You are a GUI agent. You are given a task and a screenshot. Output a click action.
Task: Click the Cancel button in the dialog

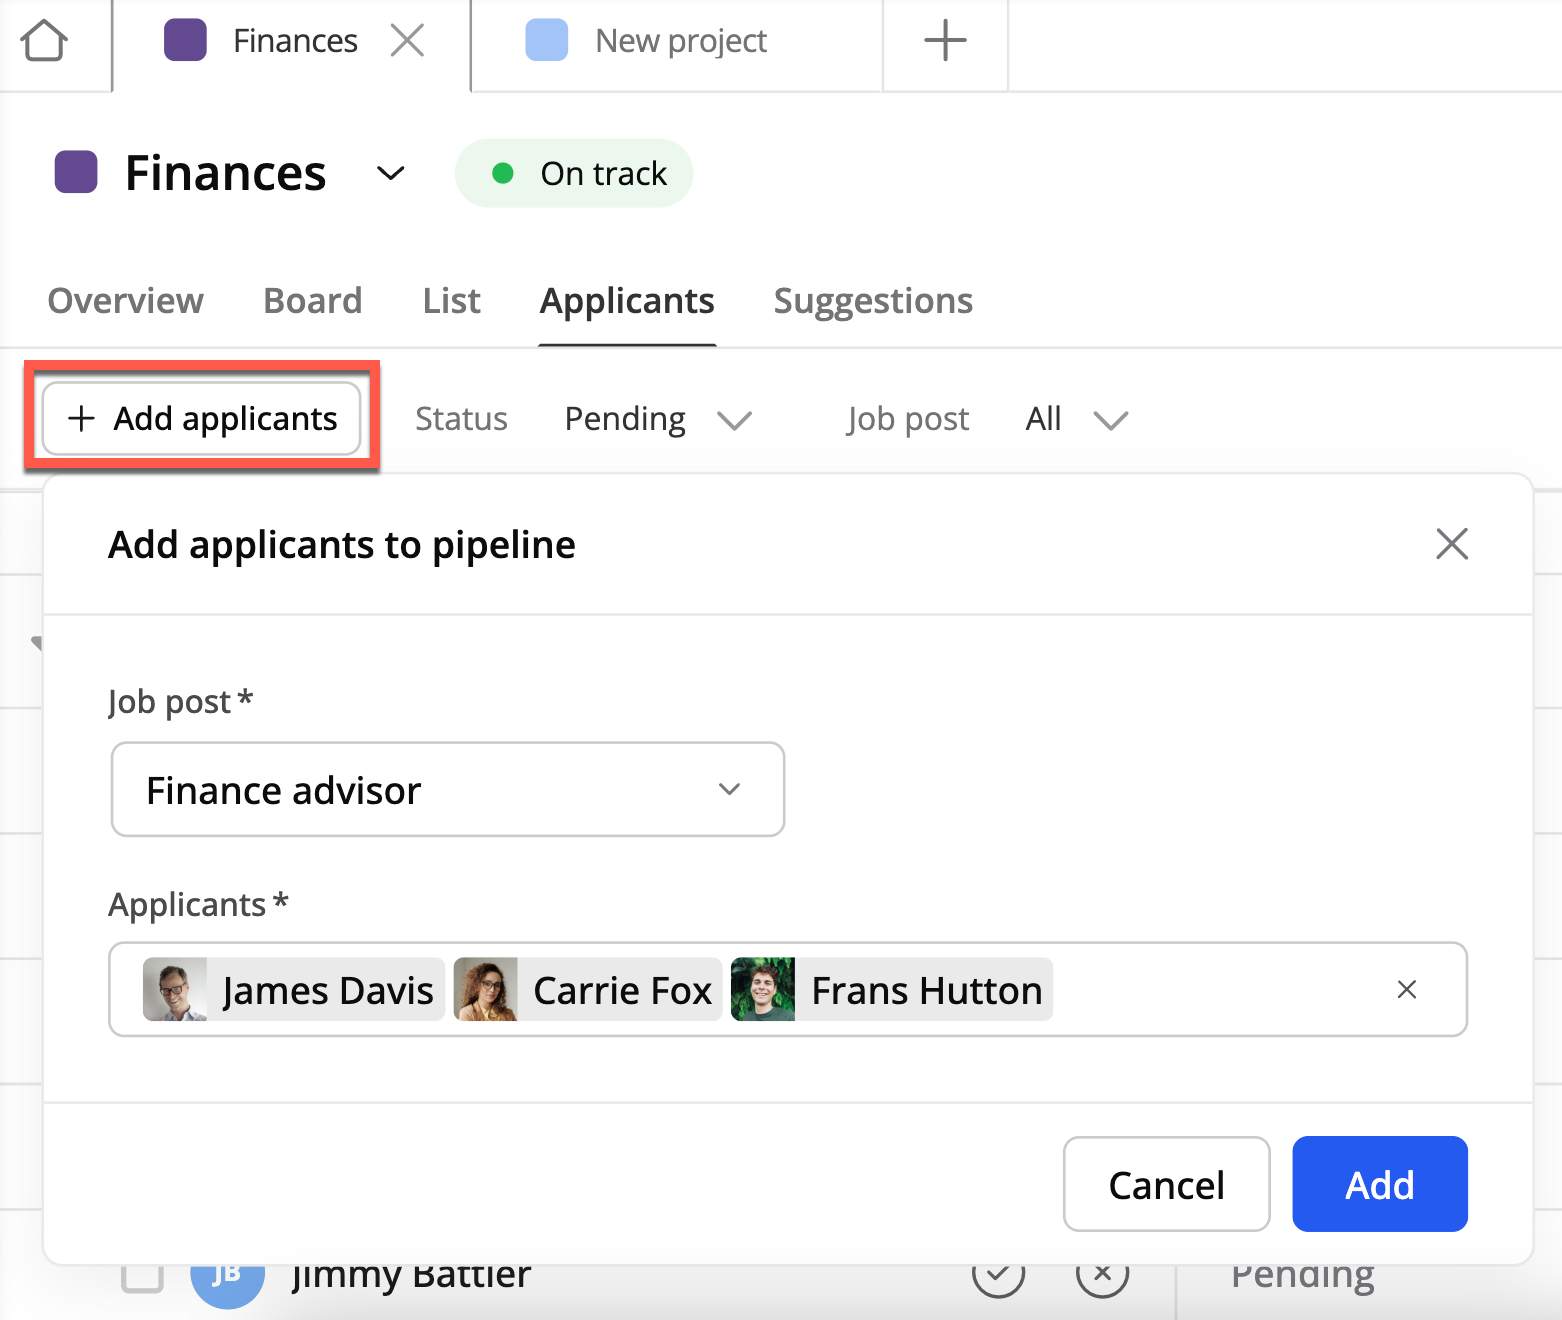click(1166, 1185)
